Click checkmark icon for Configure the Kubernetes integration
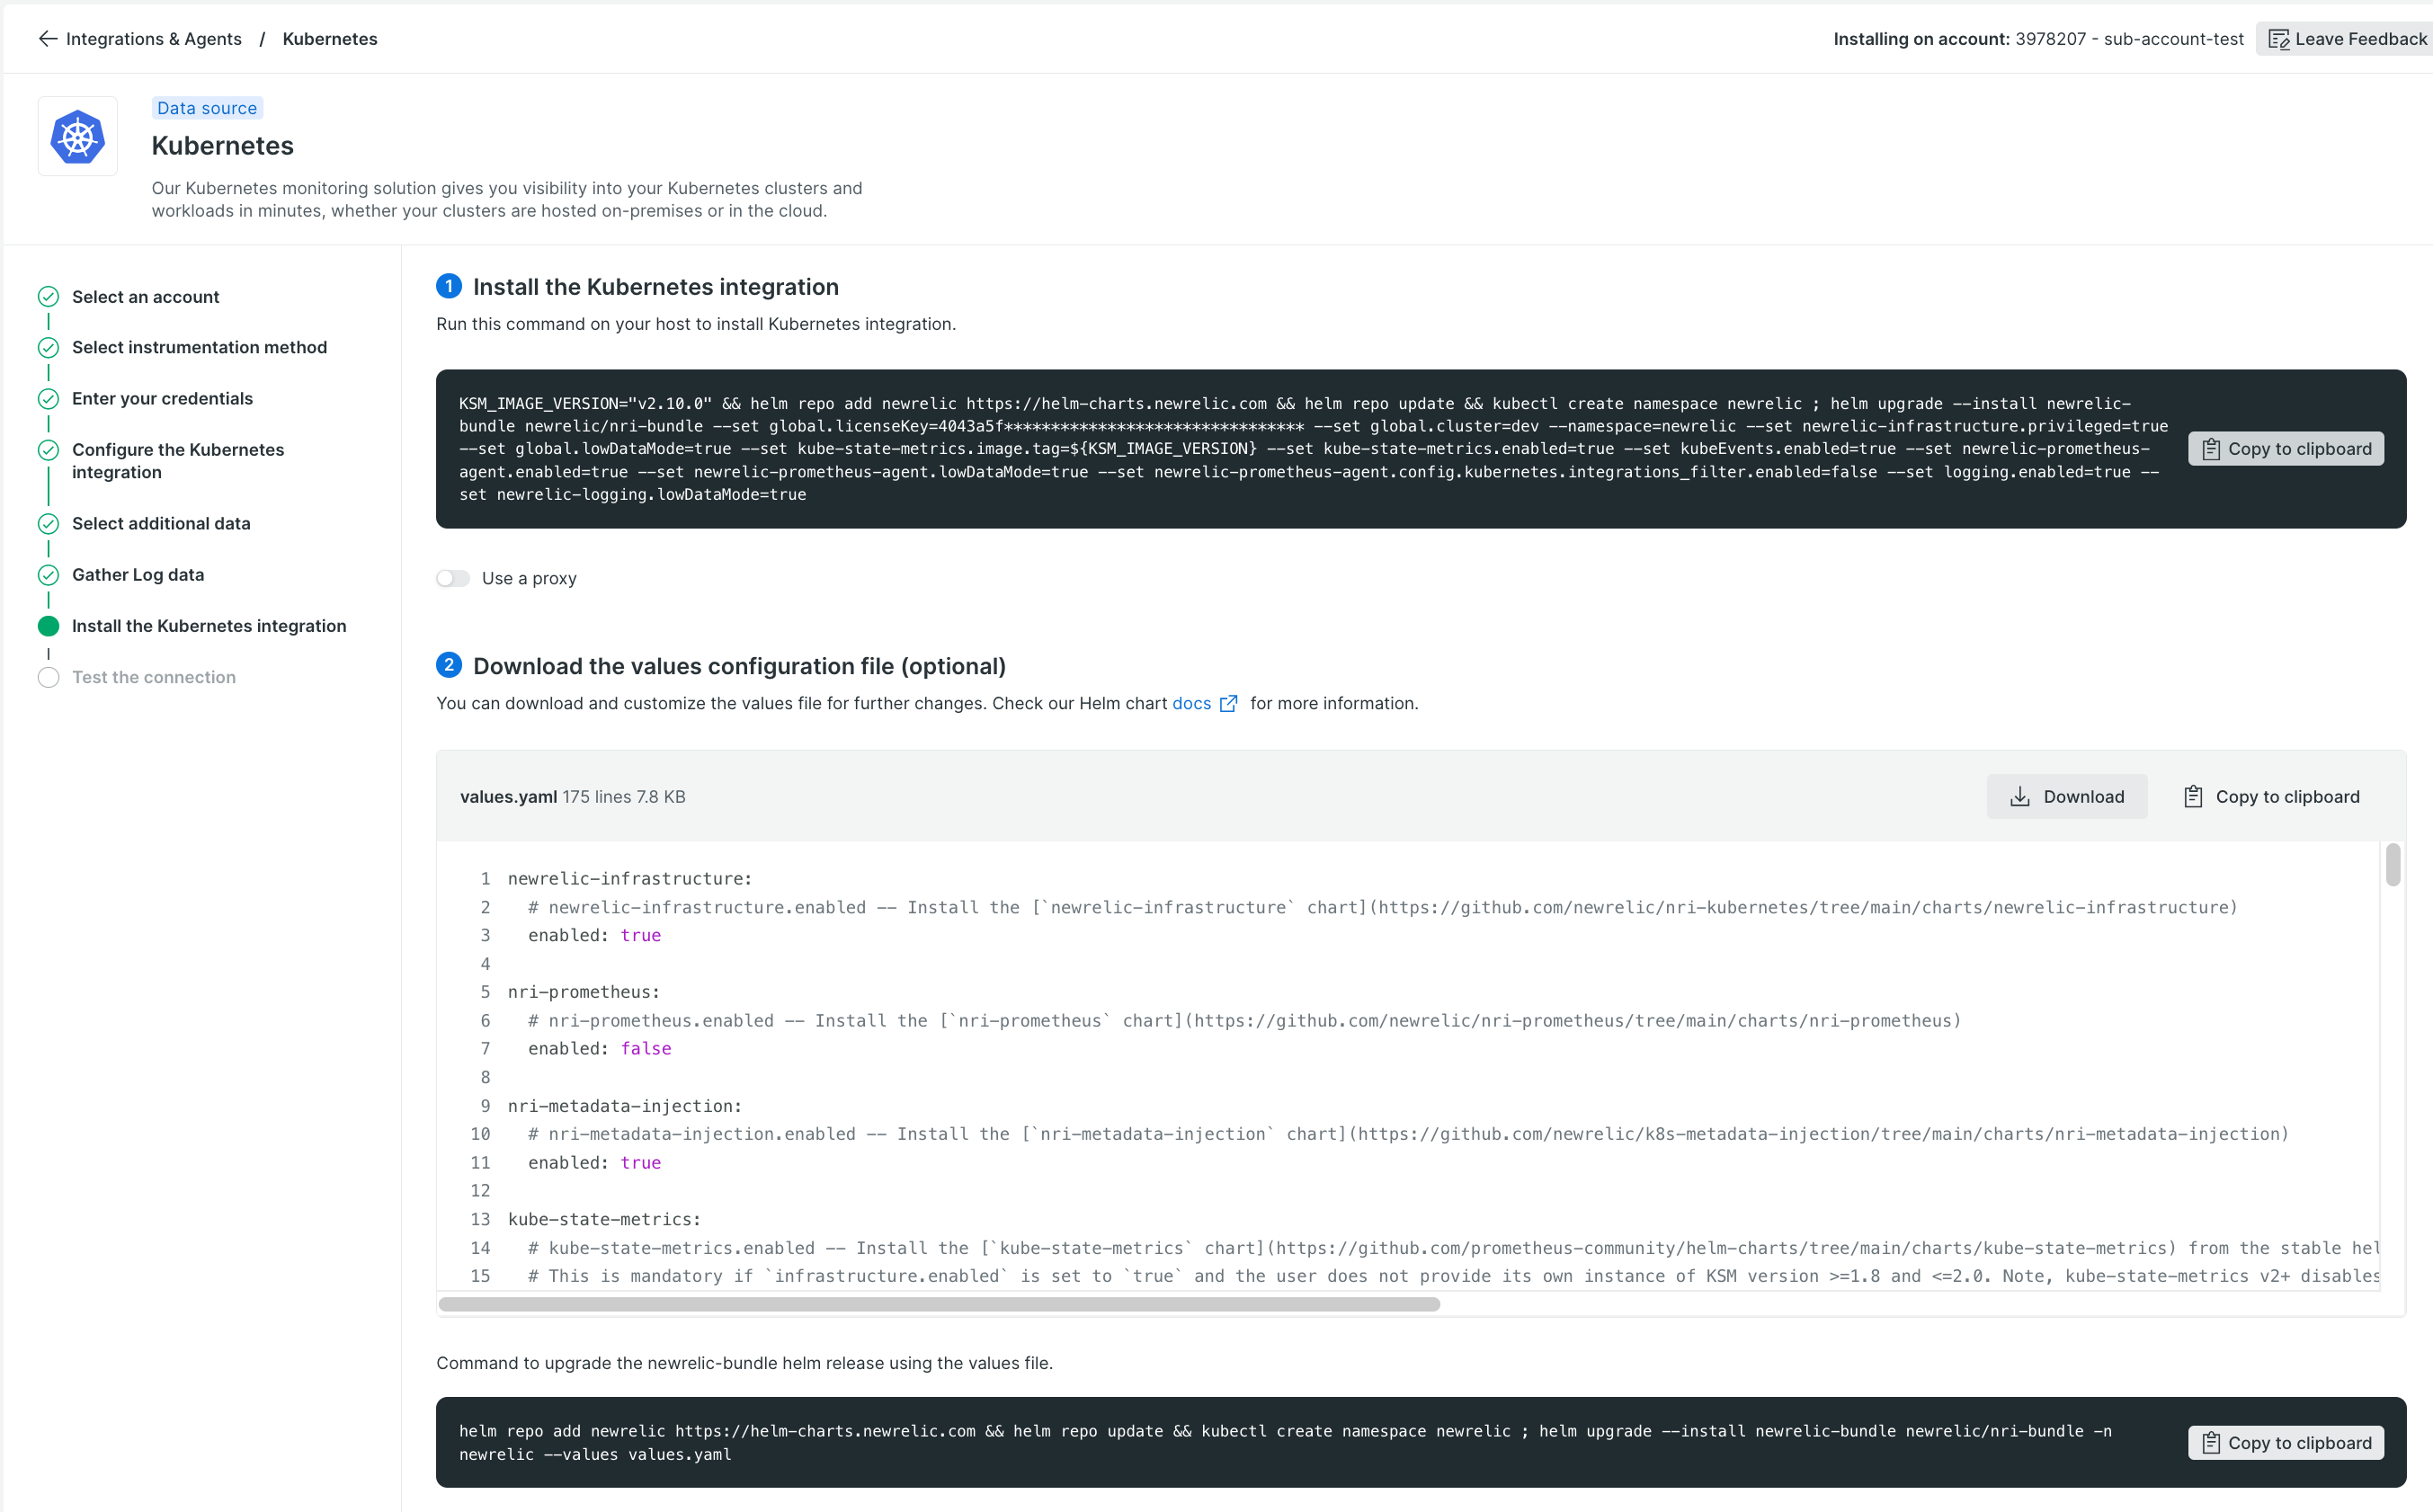This screenshot has height=1512, width=2433. pyautogui.click(x=48, y=450)
